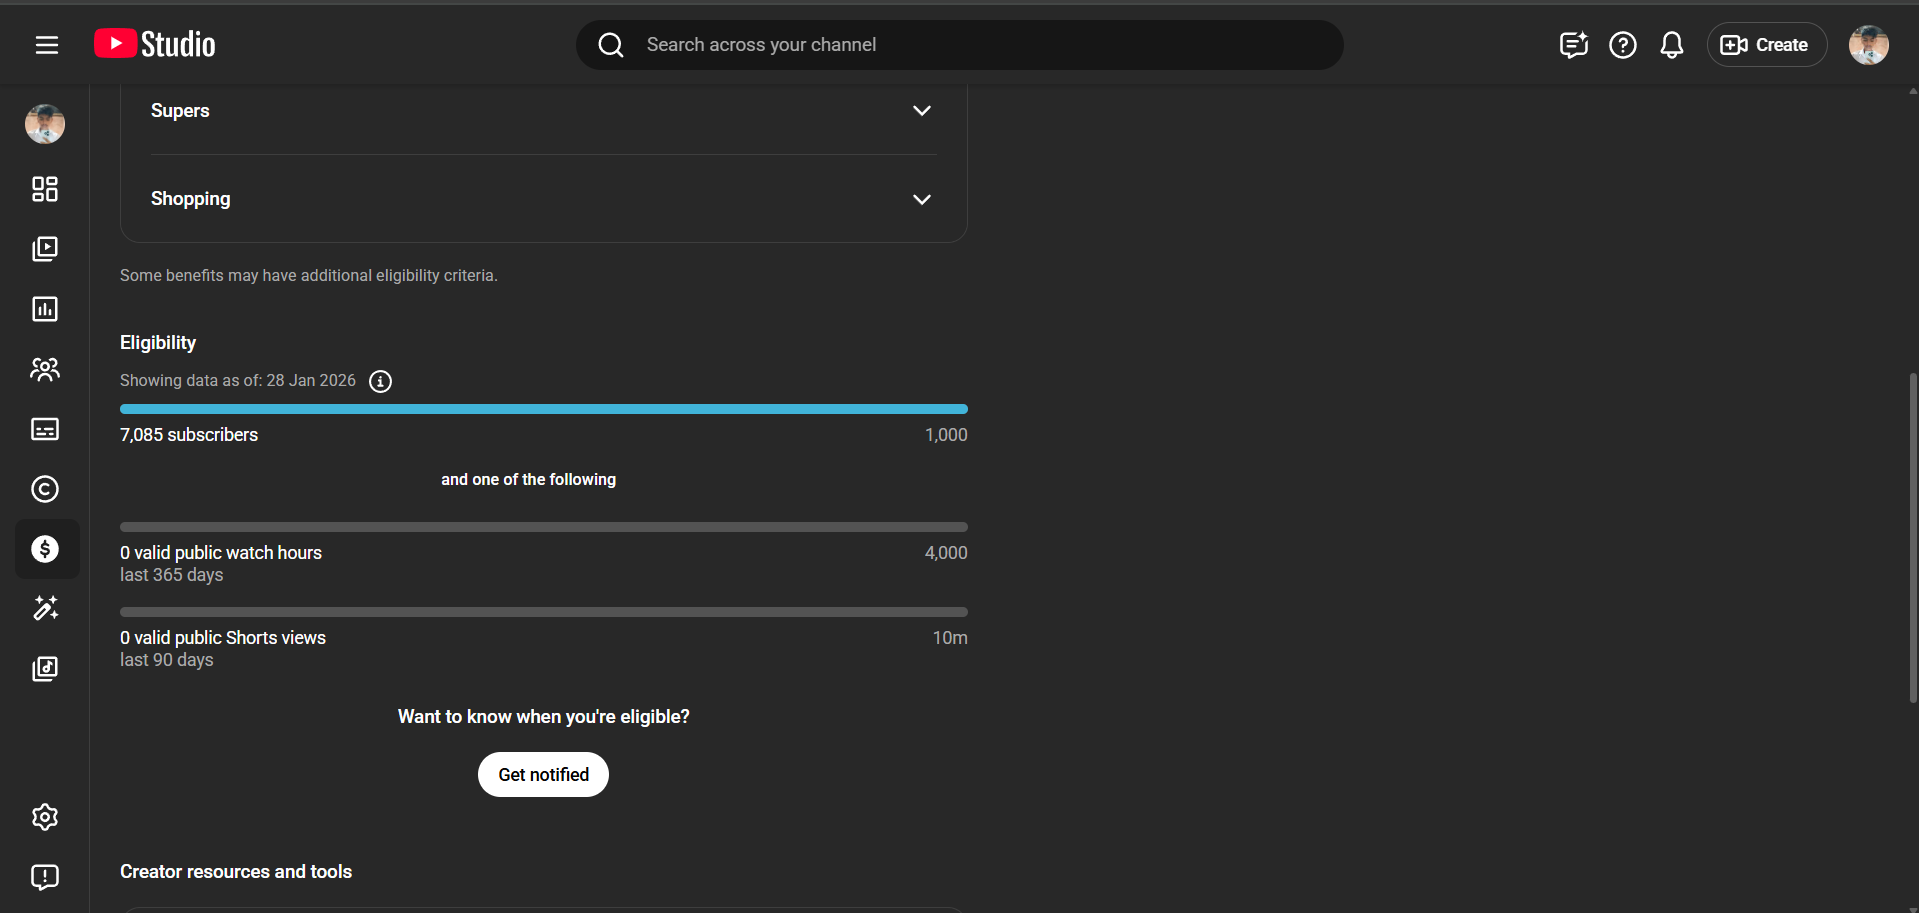
Task: Open the Analytics icon in sidebar
Action: tap(45, 309)
